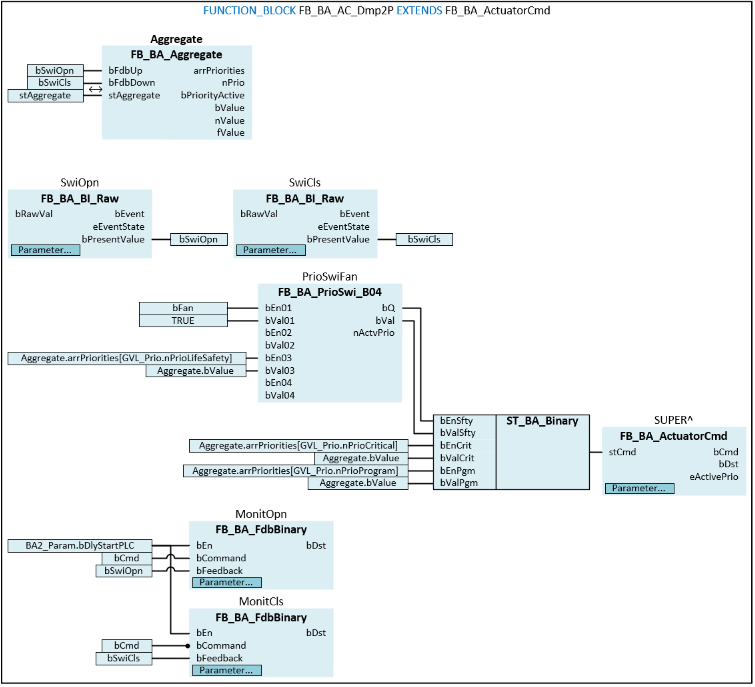Select the TRUE constant input box
This screenshot has height=687, width=755.
[182, 320]
